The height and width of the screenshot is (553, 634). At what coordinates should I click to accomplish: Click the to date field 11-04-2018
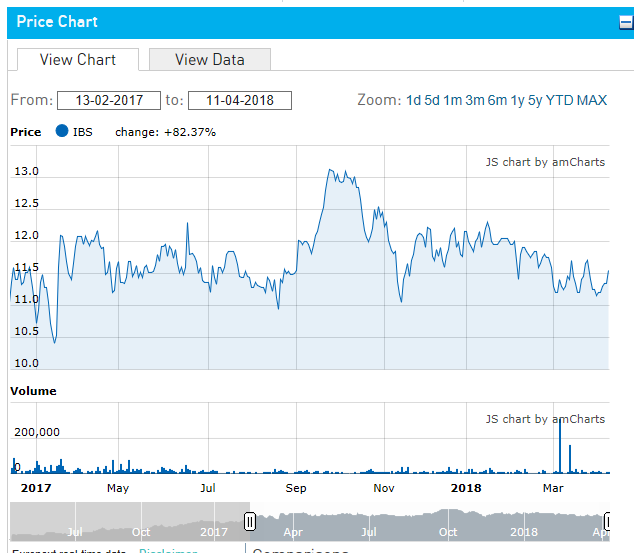coord(240,100)
